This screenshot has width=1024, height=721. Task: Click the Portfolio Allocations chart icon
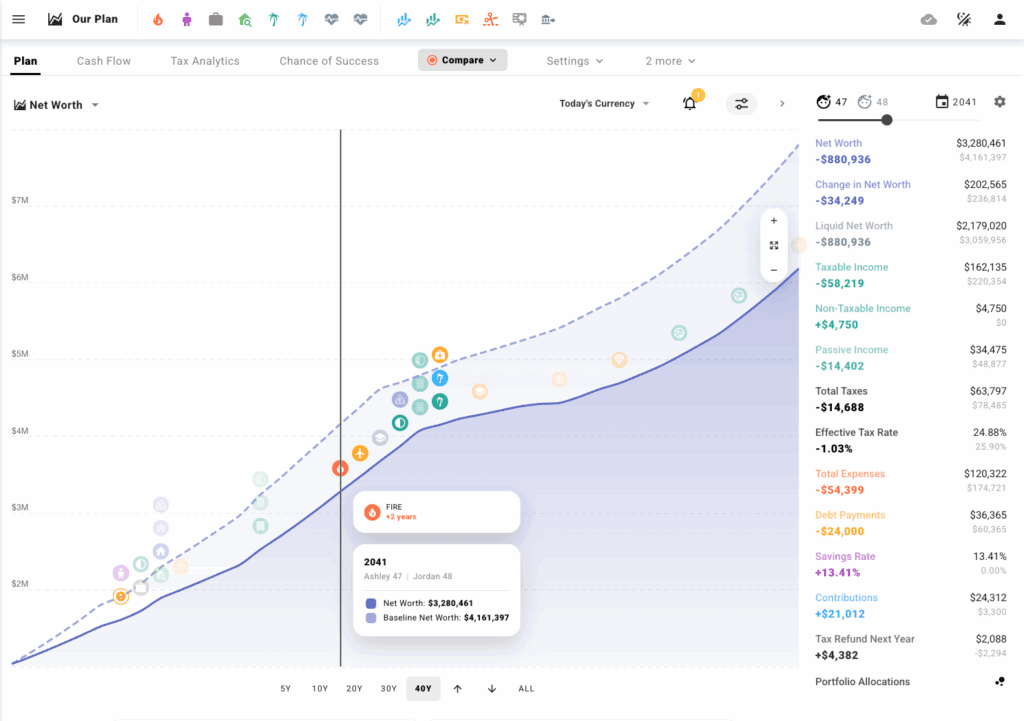pos(999,682)
